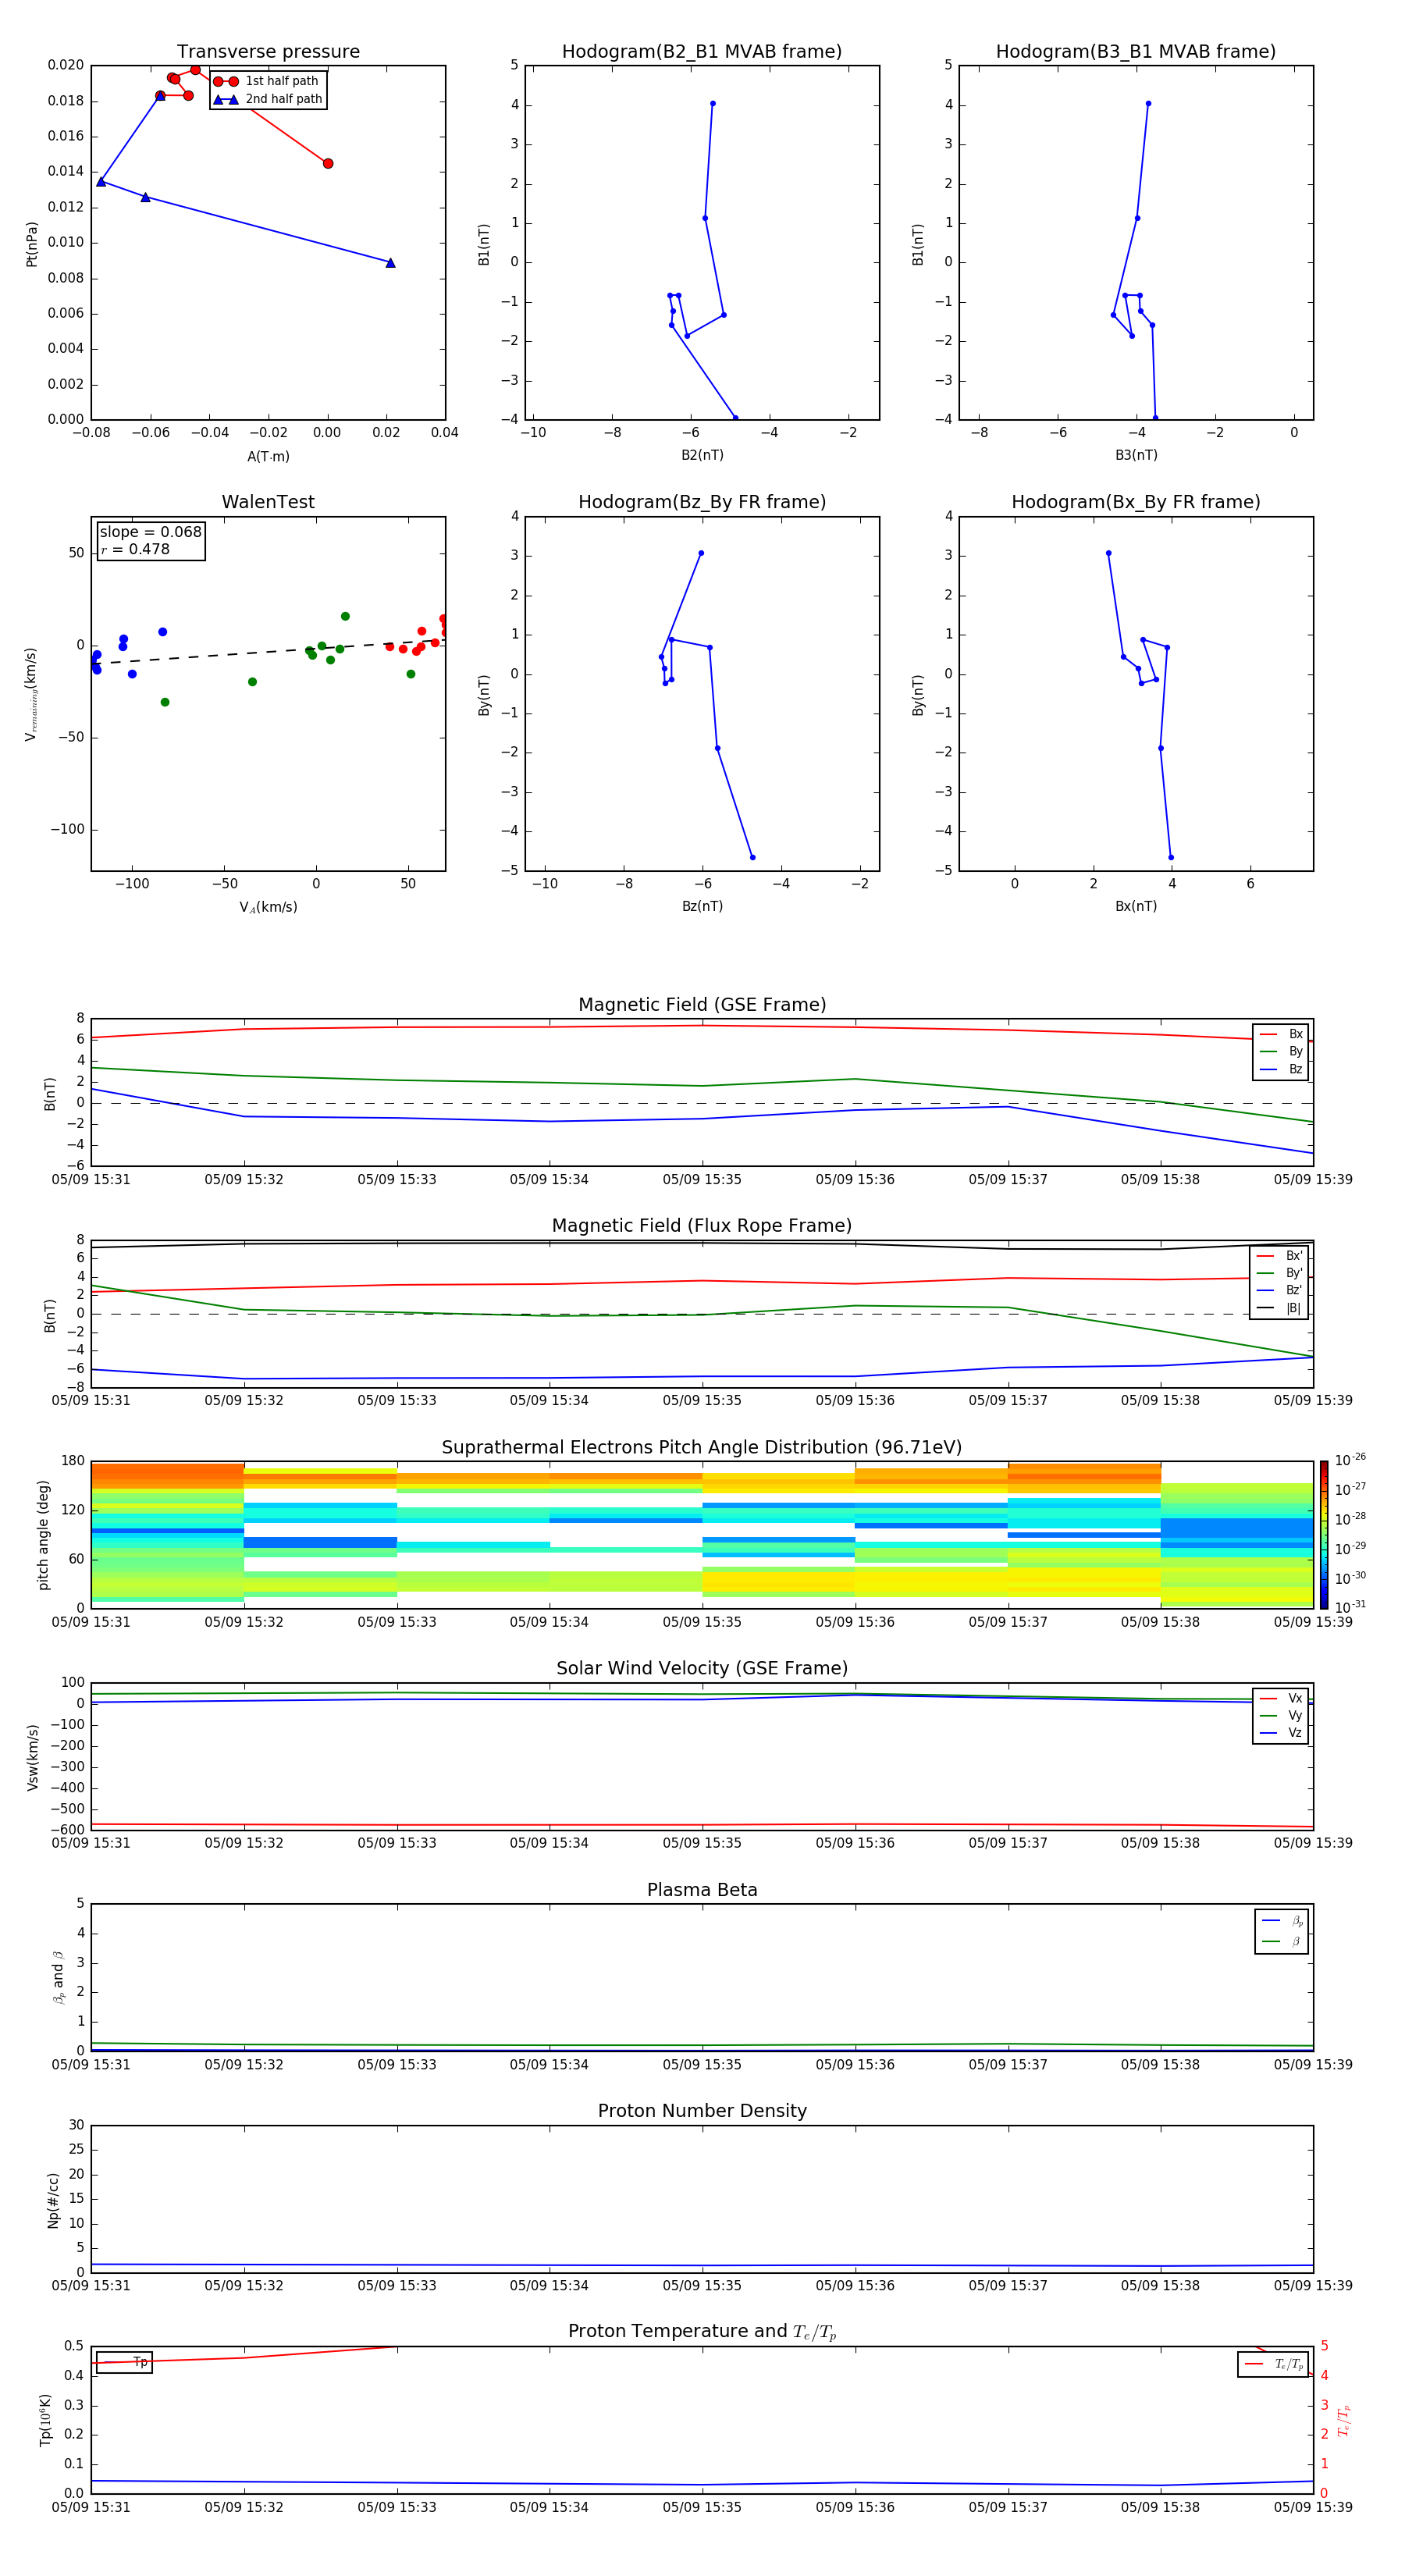This screenshot has height=2576, width=1405.
Task: Click the 'WalenTest' plot title
Action: tap(268, 502)
